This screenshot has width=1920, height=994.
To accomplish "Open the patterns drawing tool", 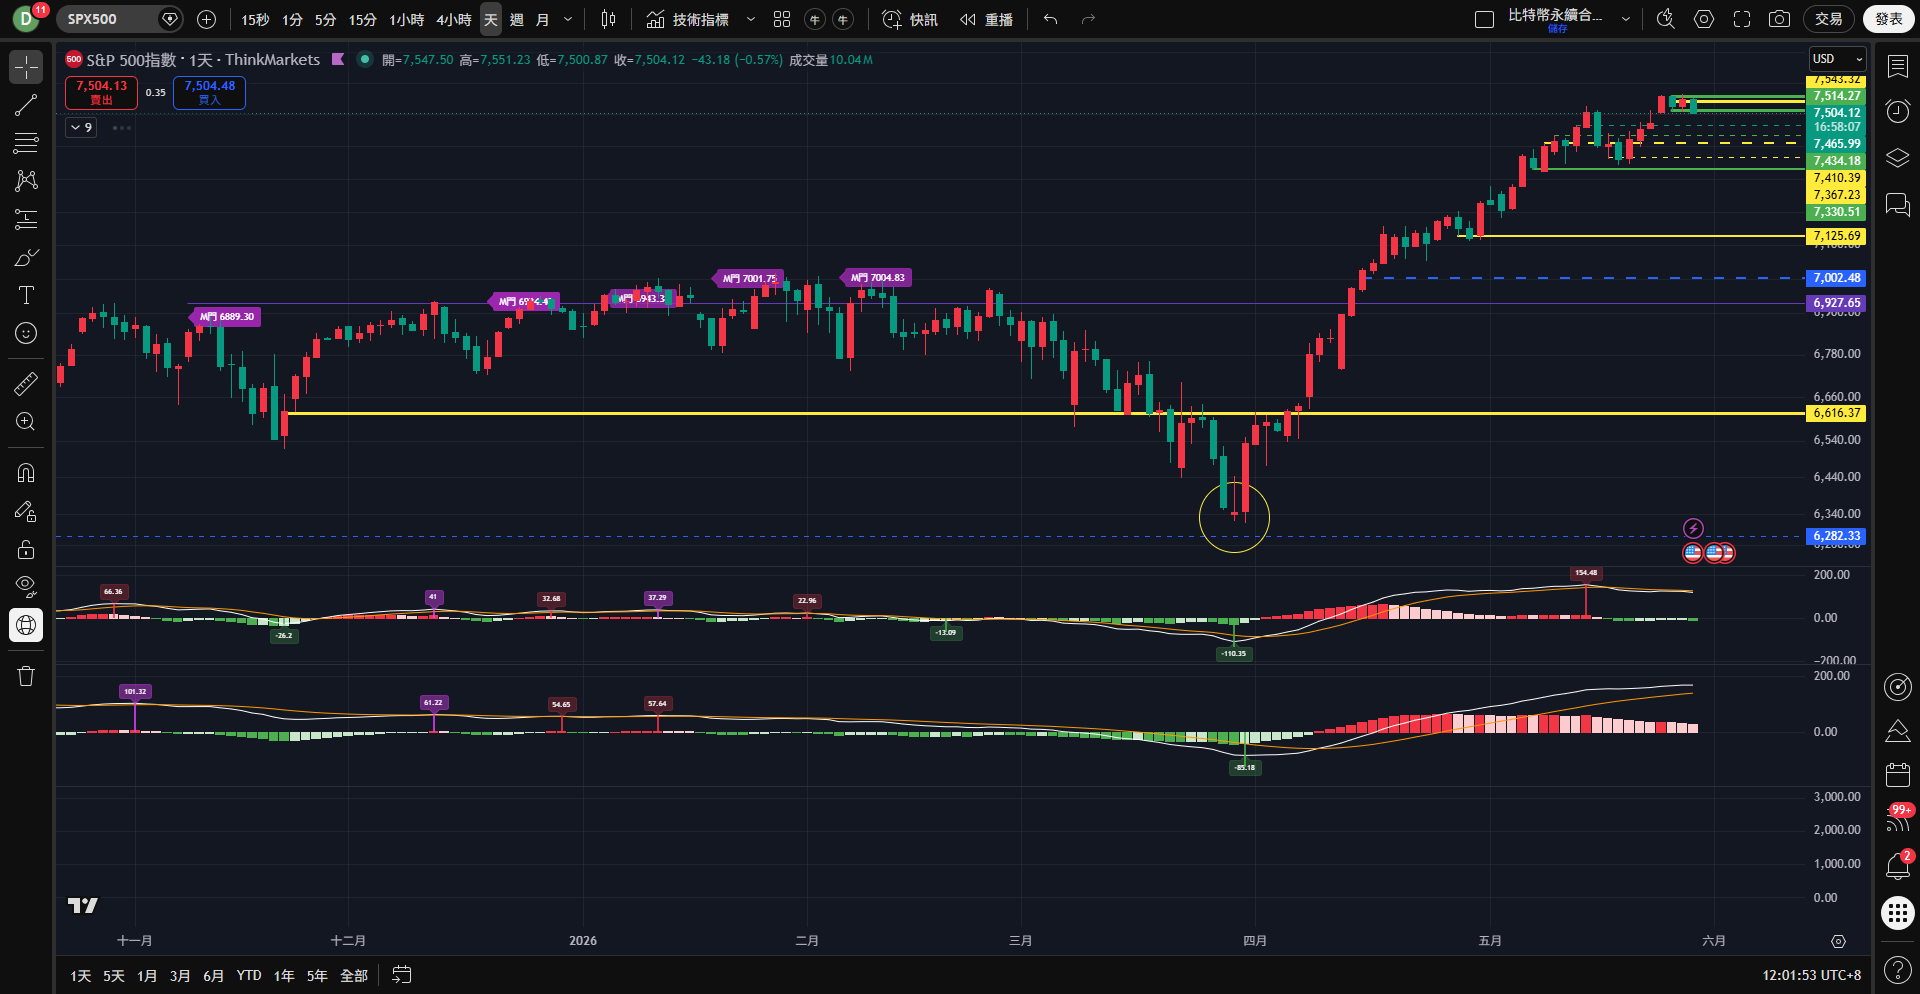I will (x=26, y=181).
